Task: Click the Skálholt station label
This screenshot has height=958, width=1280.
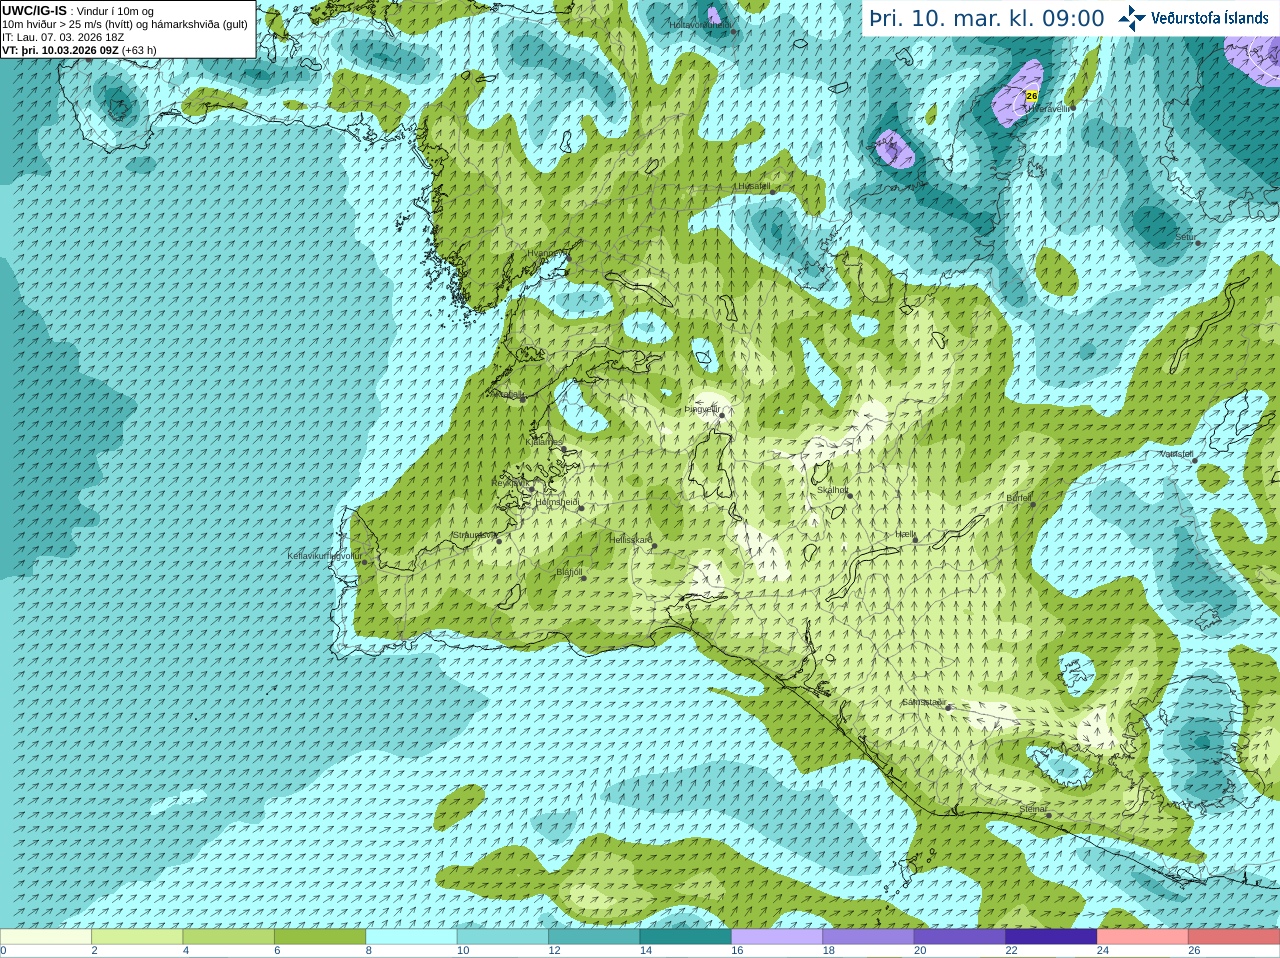Action: (832, 490)
